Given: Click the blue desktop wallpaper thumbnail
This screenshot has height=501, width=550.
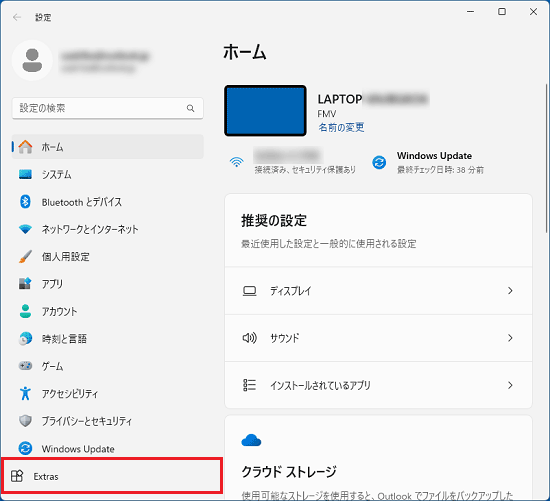Looking at the screenshot, I should coord(265,110).
